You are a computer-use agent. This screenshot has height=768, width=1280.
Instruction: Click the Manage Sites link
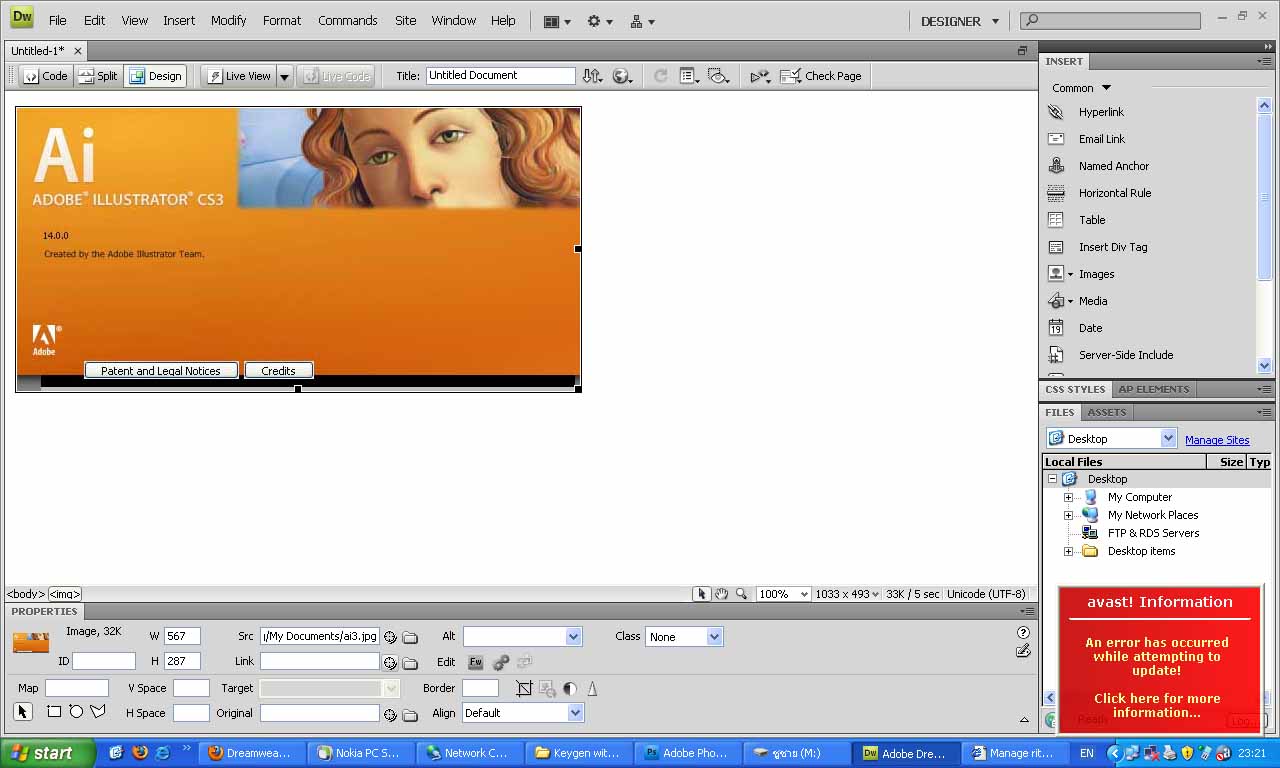tap(1217, 440)
